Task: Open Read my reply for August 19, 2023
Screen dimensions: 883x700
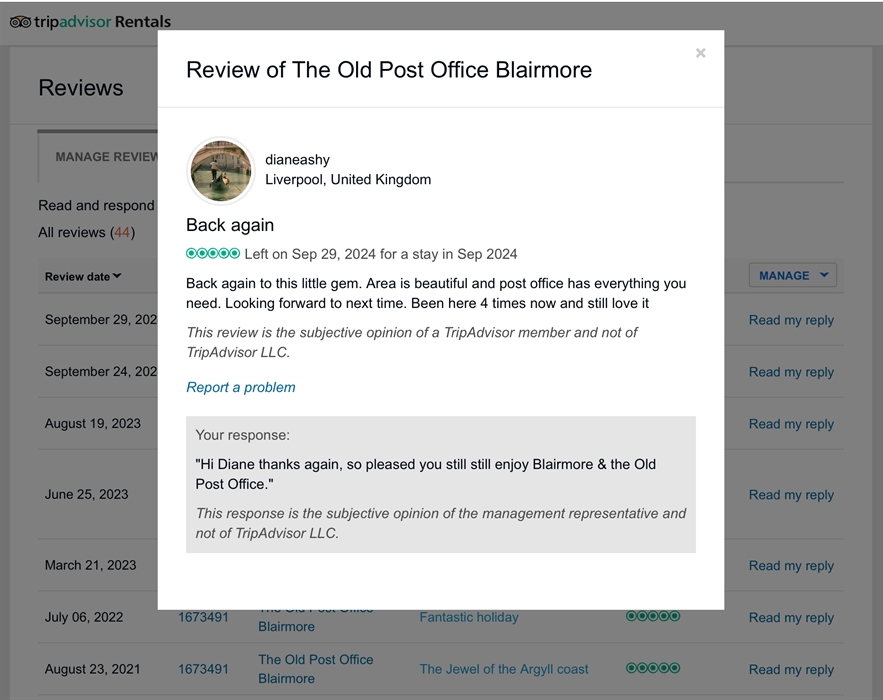Action: [x=791, y=424]
